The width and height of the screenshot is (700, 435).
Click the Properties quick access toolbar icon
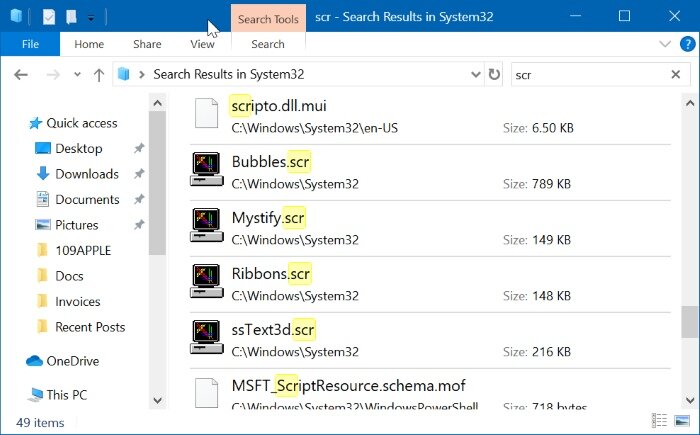point(49,17)
